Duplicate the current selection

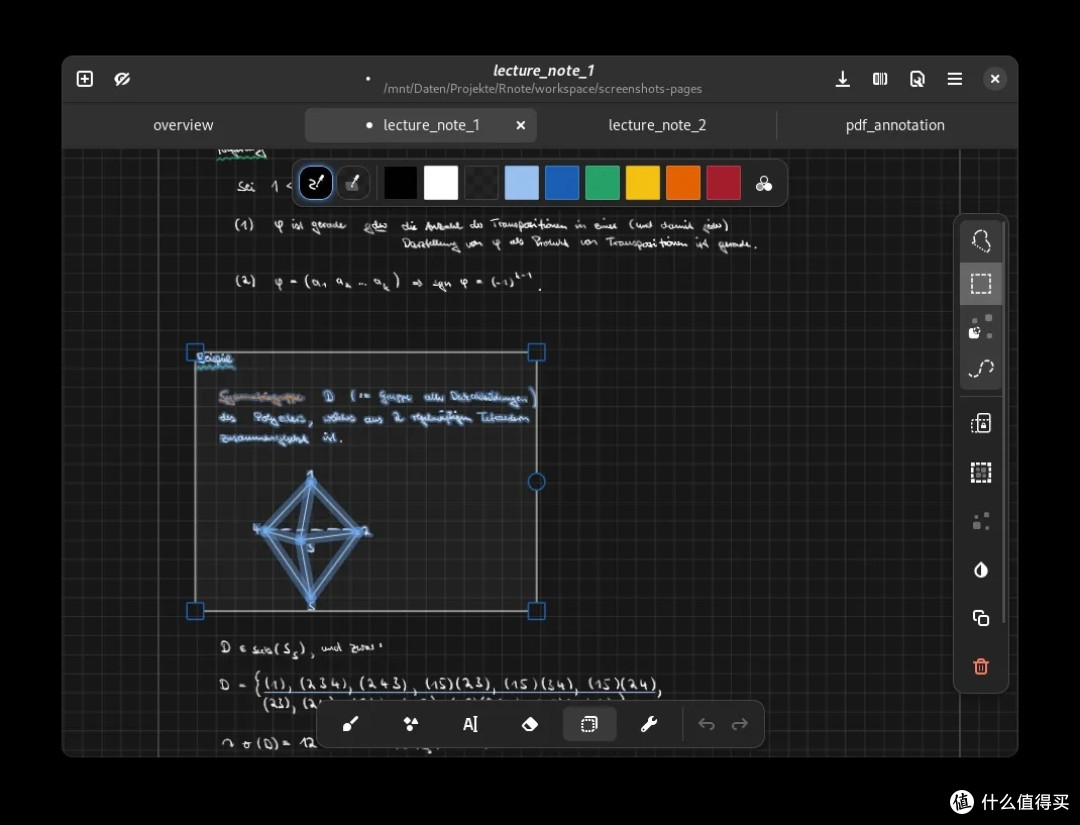click(981, 618)
